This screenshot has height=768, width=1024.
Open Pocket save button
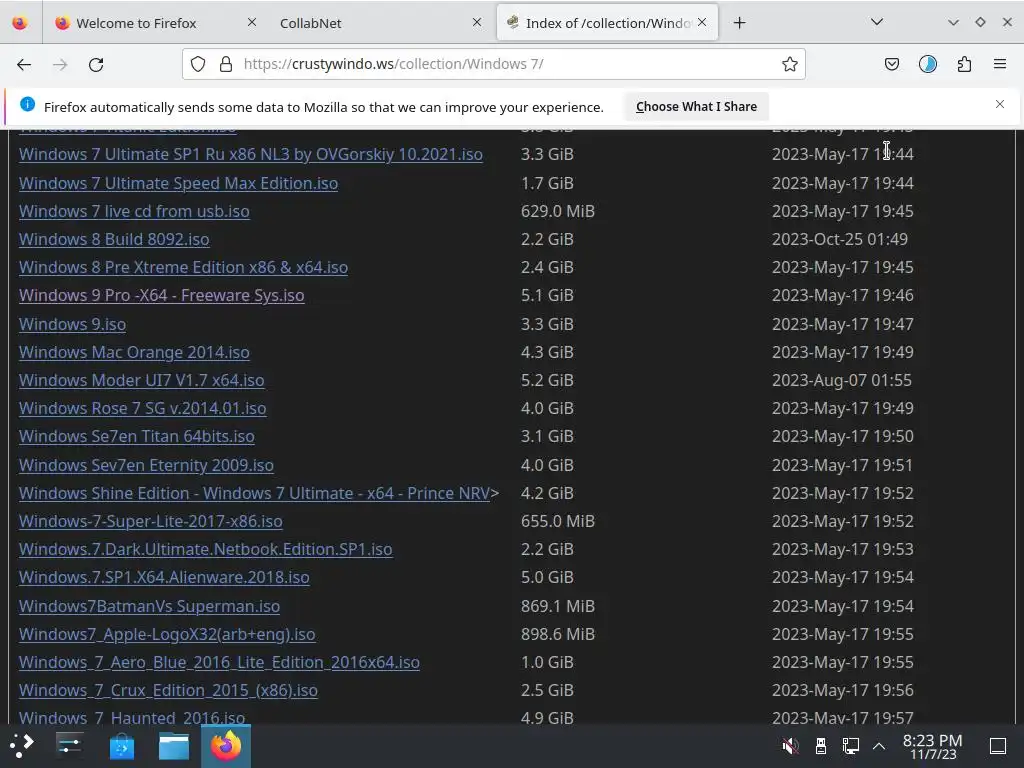891,64
